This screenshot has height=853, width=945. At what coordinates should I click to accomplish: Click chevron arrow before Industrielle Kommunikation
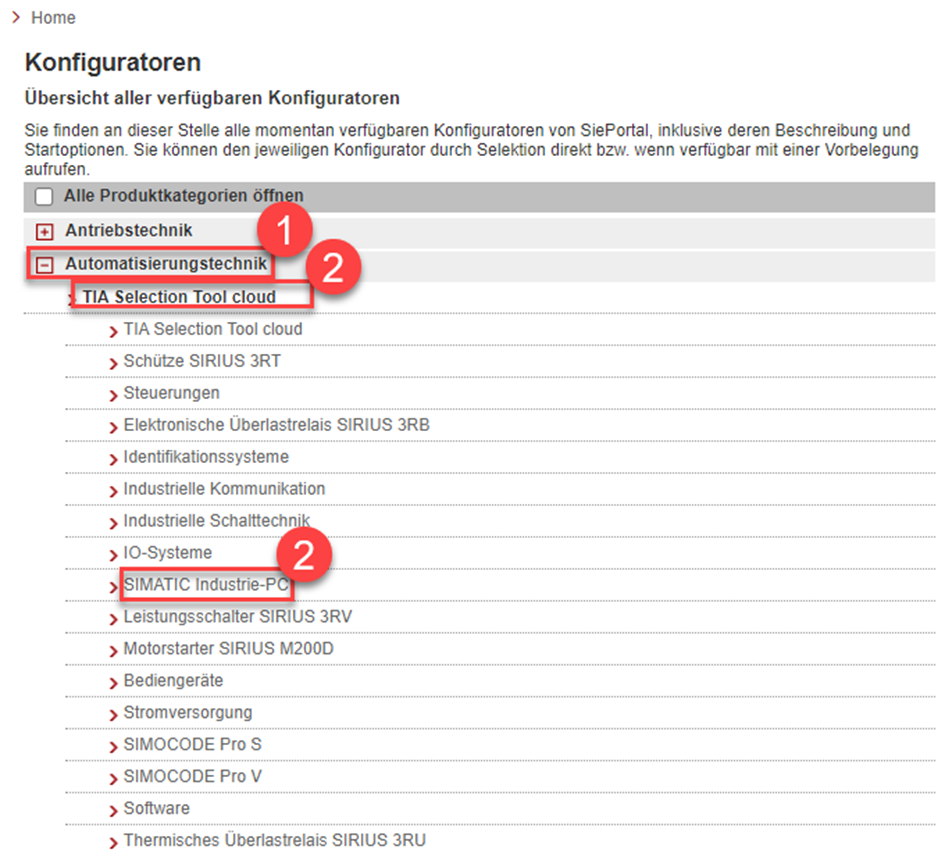point(113,491)
